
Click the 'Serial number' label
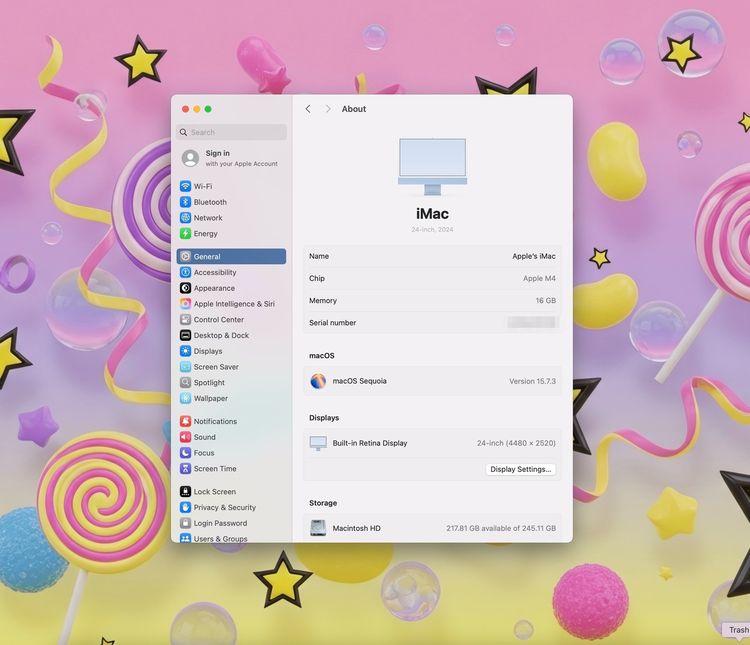(332, 323)
